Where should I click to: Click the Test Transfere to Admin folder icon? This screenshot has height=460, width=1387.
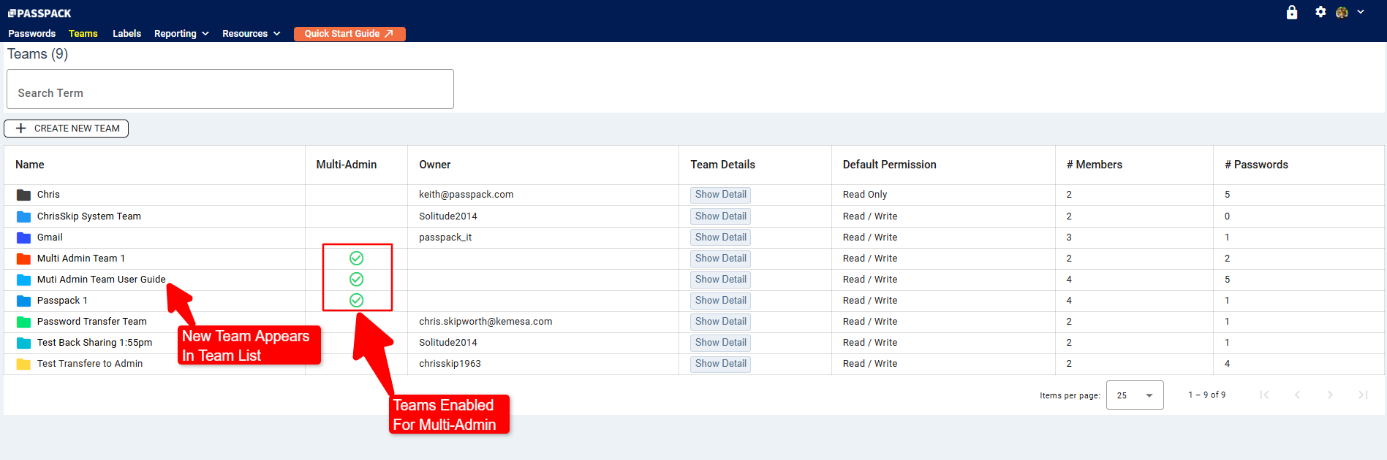coord(24,363)
